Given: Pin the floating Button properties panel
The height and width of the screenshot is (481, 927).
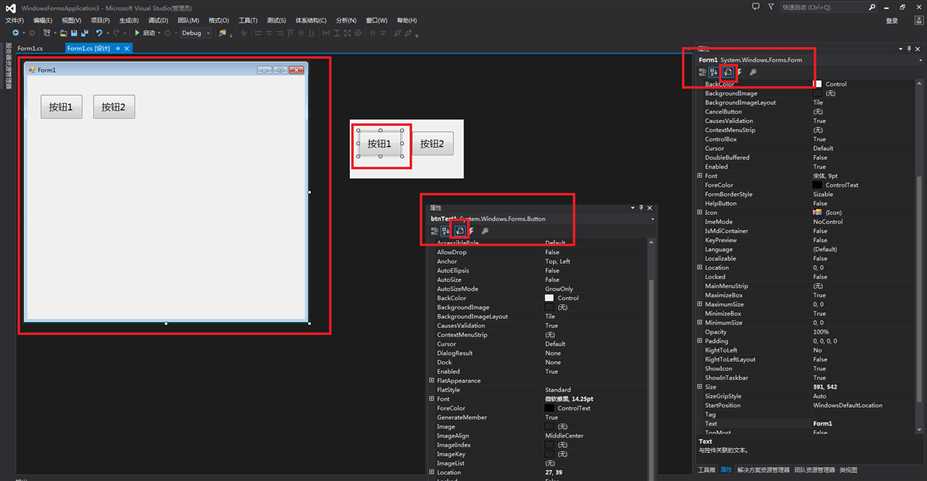Looking at the screenshot, I should (641, 207).
